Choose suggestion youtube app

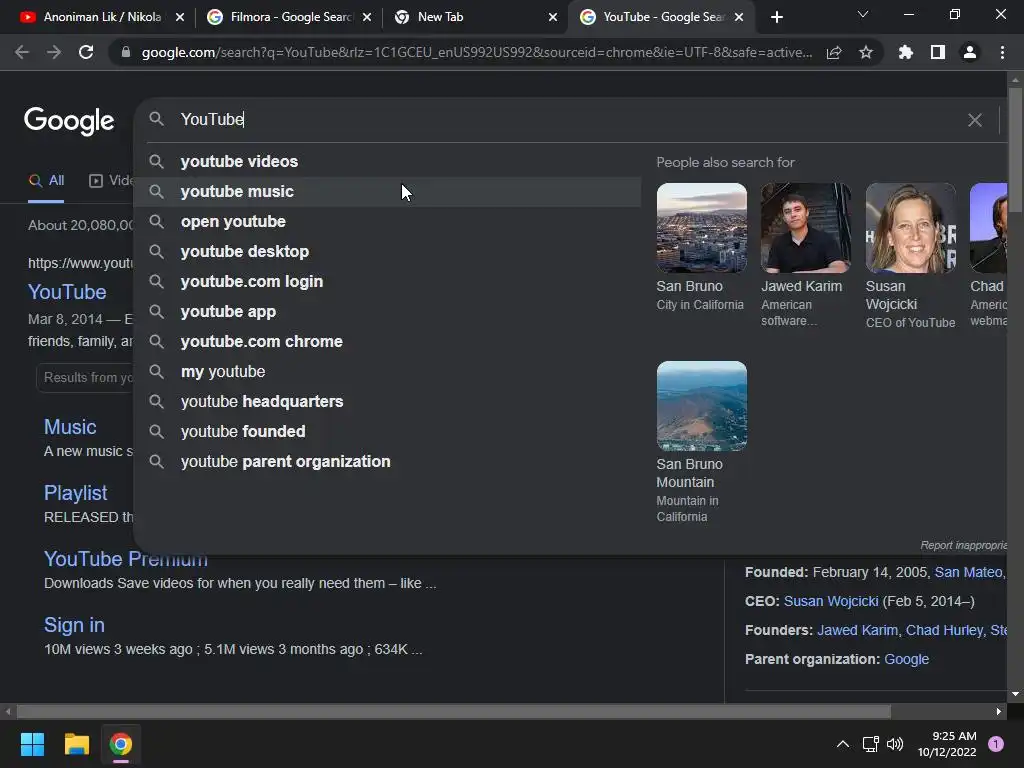[x=387, y=312]
